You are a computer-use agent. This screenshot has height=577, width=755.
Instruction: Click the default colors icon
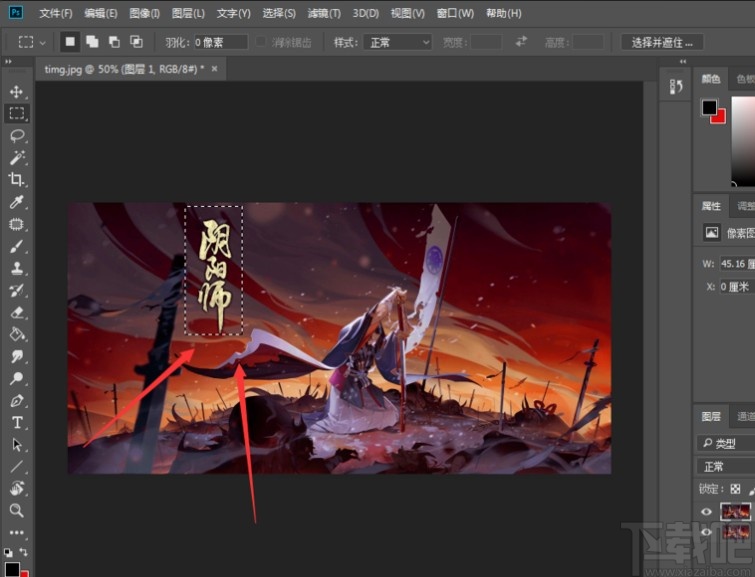[8, 552]
